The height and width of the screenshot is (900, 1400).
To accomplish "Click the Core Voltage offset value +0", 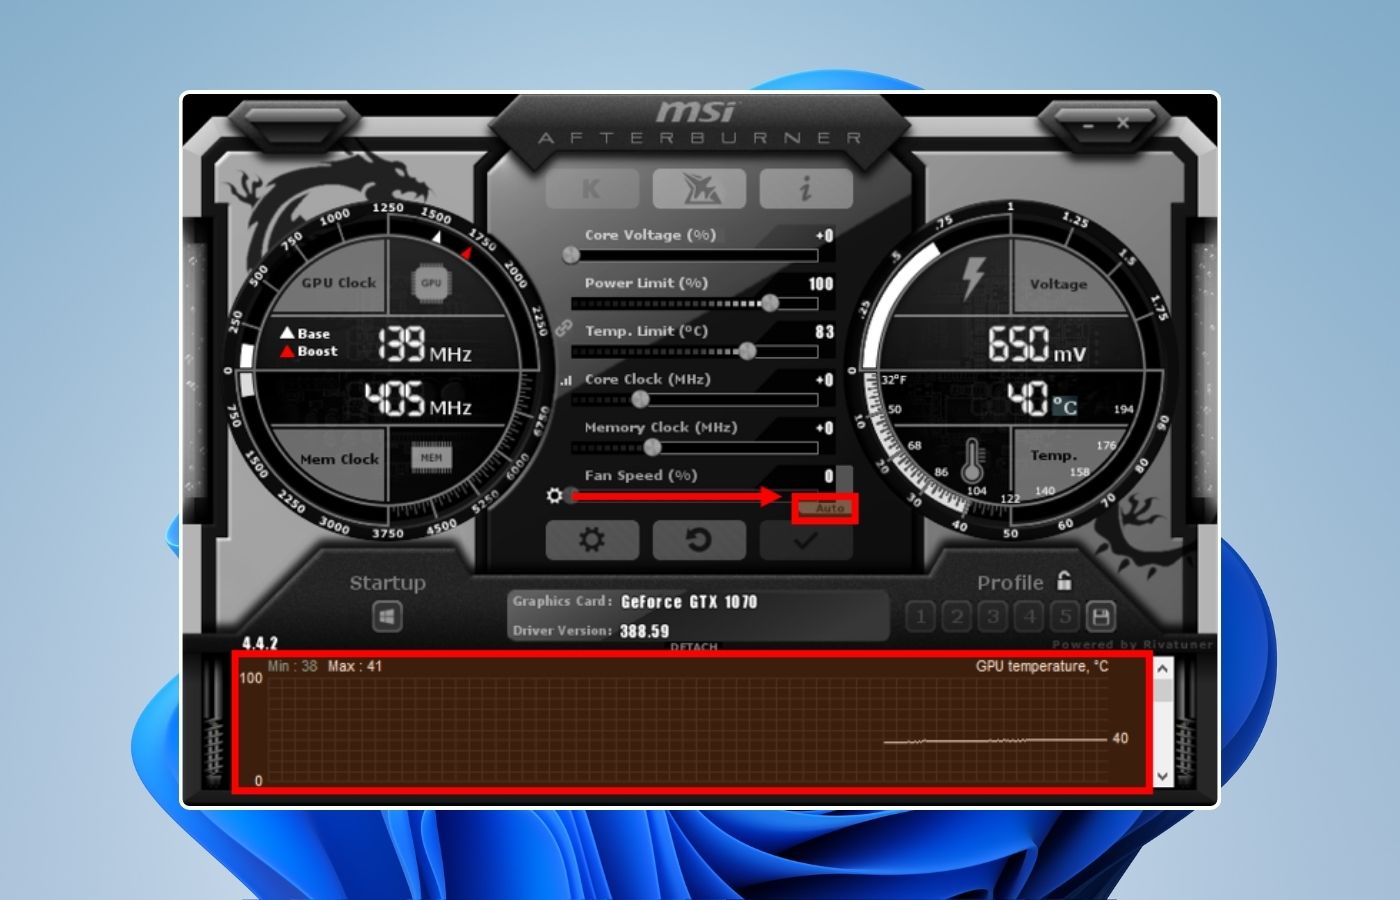I will click(x=824, y=236).
